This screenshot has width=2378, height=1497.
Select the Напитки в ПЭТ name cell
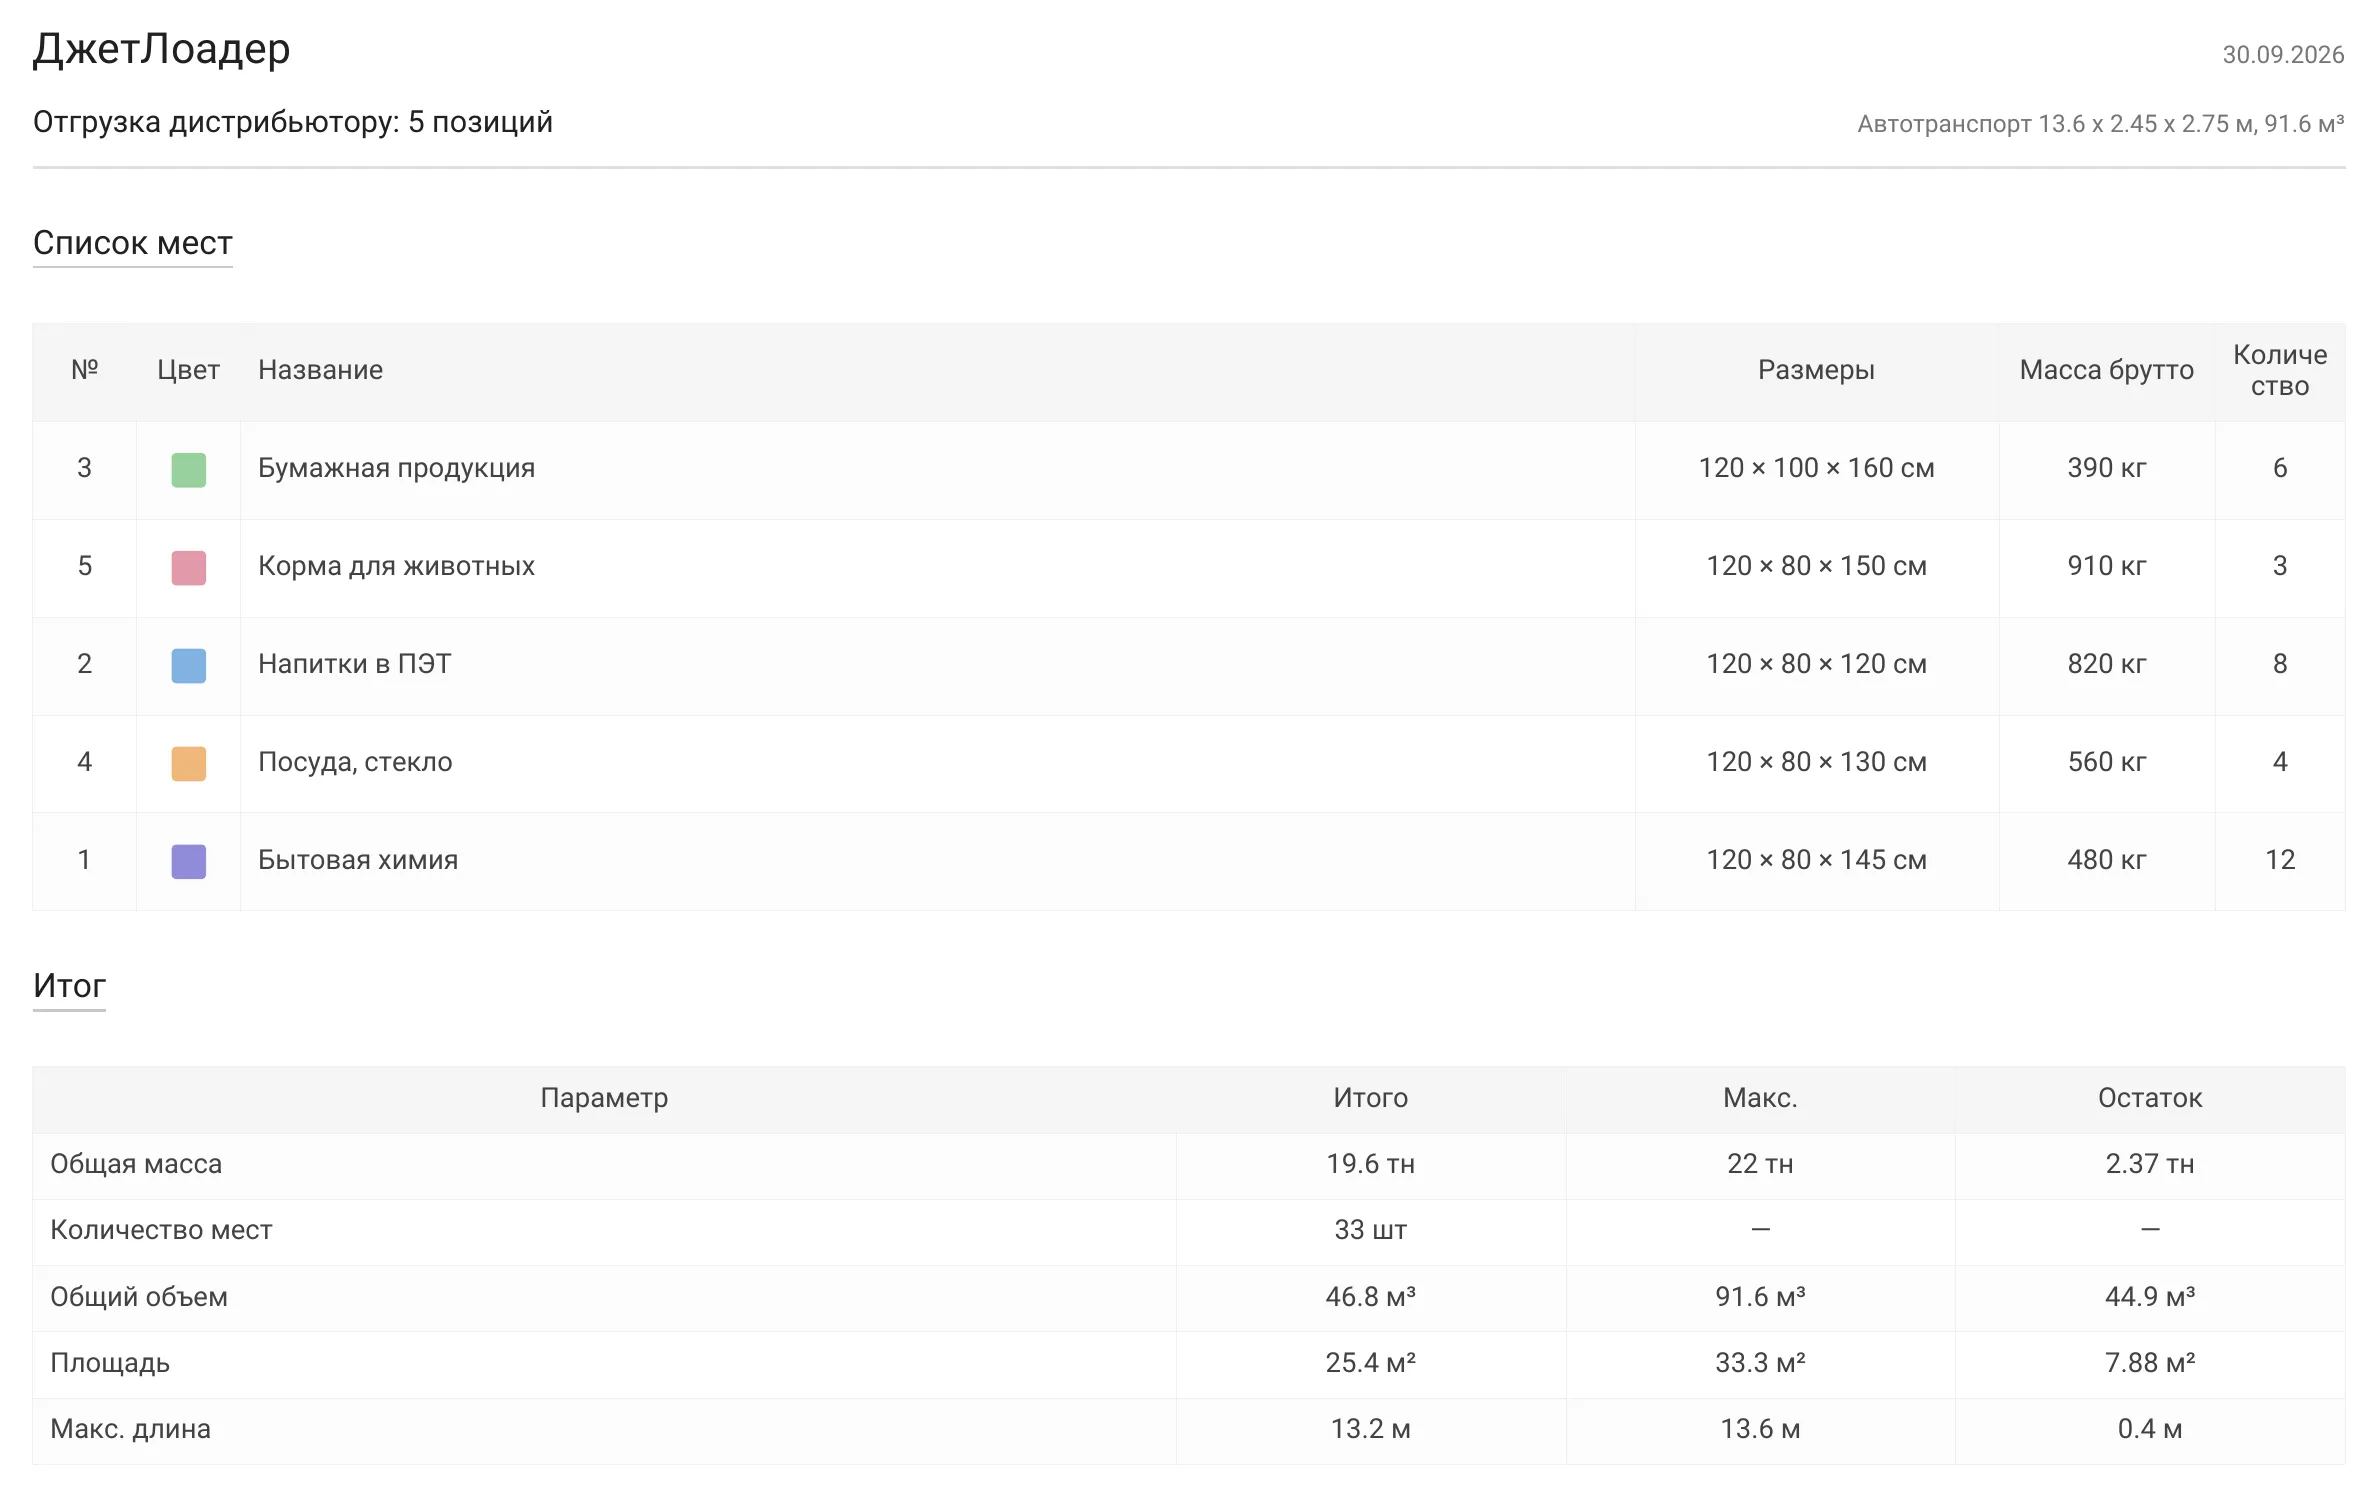click(937, 665)
